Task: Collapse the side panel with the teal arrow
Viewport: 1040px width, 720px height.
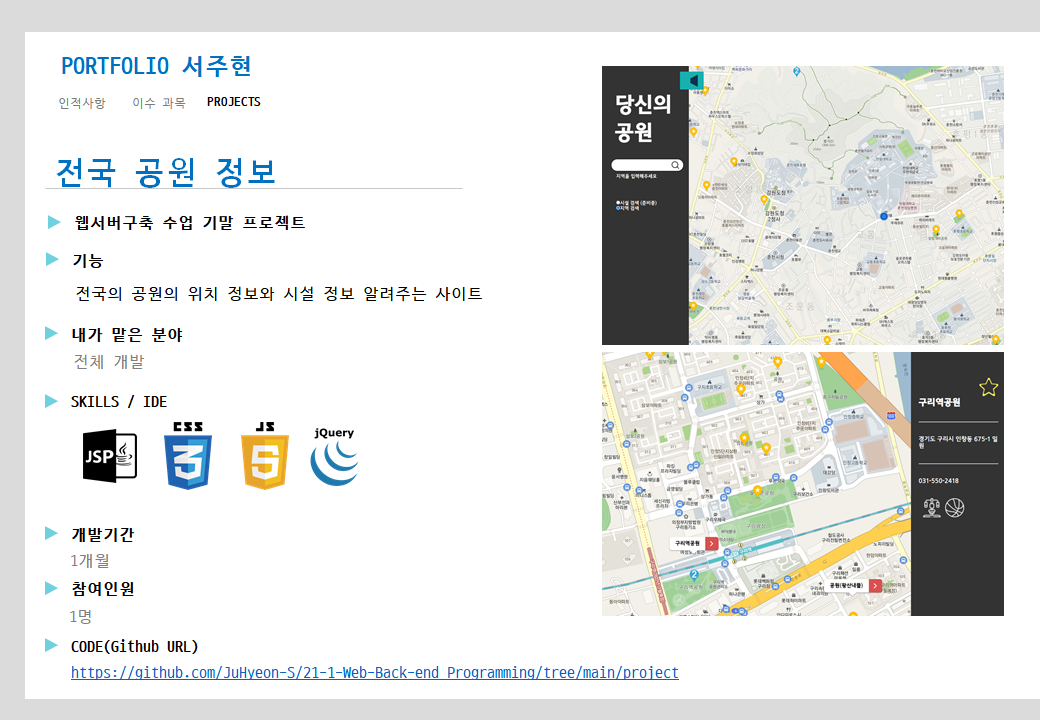Action: [x=692, y=81]
